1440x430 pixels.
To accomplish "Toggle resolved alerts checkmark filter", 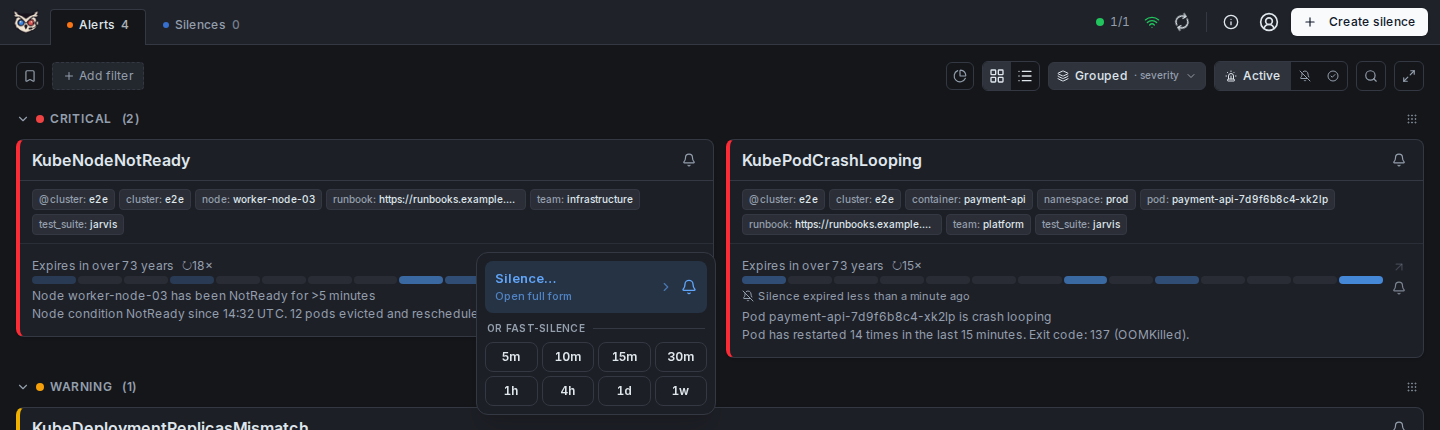I will pyautogui.click(x=1333, y=76).
